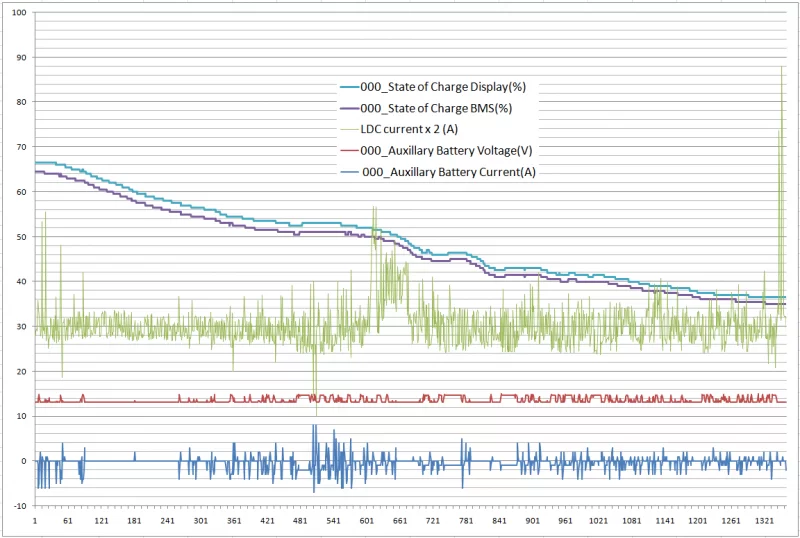Click the 301 tick label on horizontal axis

(x=202, y=521)
